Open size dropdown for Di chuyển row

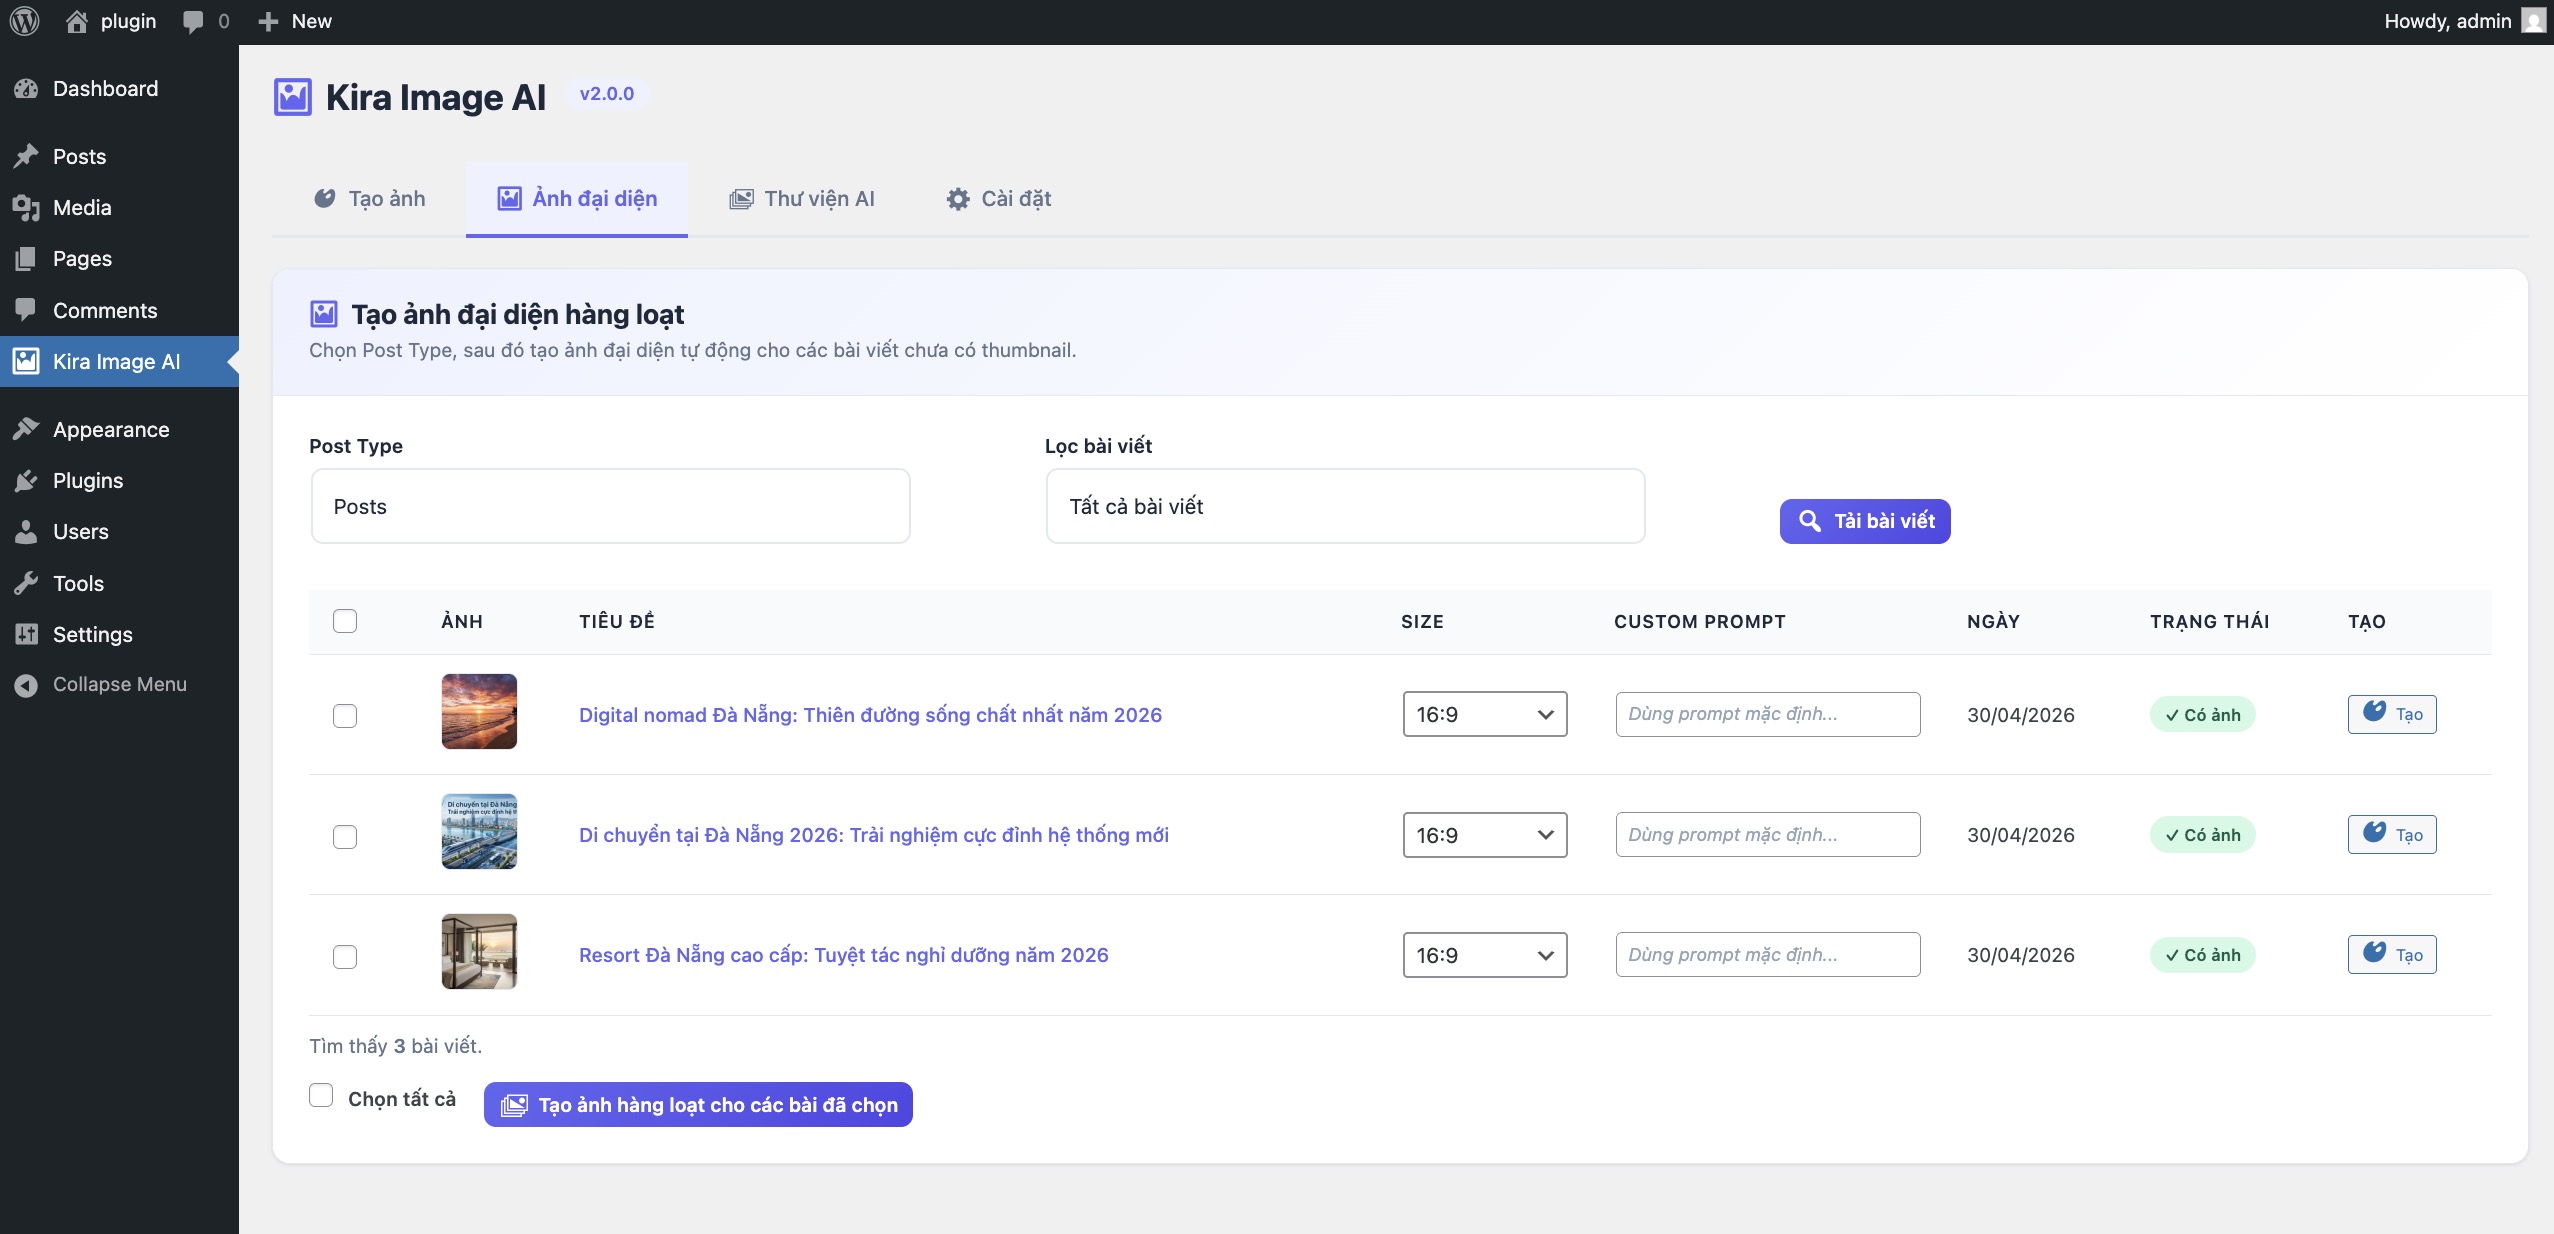tap(1485, 835)
